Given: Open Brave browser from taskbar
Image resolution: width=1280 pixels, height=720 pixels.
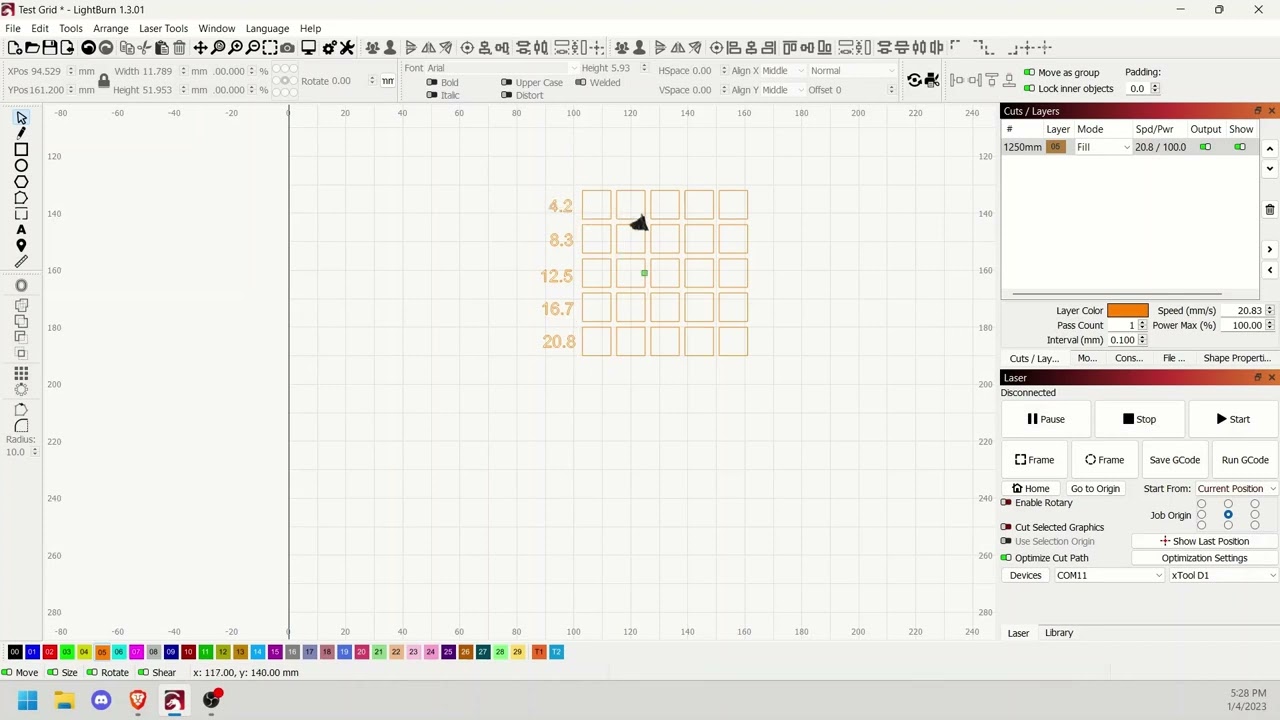Looking at the screenshot, I should (x=138, y=700).
